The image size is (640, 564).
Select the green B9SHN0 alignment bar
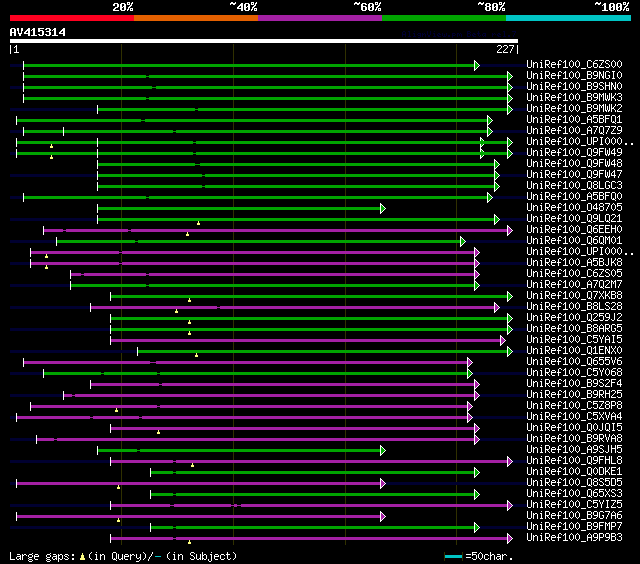click(x=267, y=87)
